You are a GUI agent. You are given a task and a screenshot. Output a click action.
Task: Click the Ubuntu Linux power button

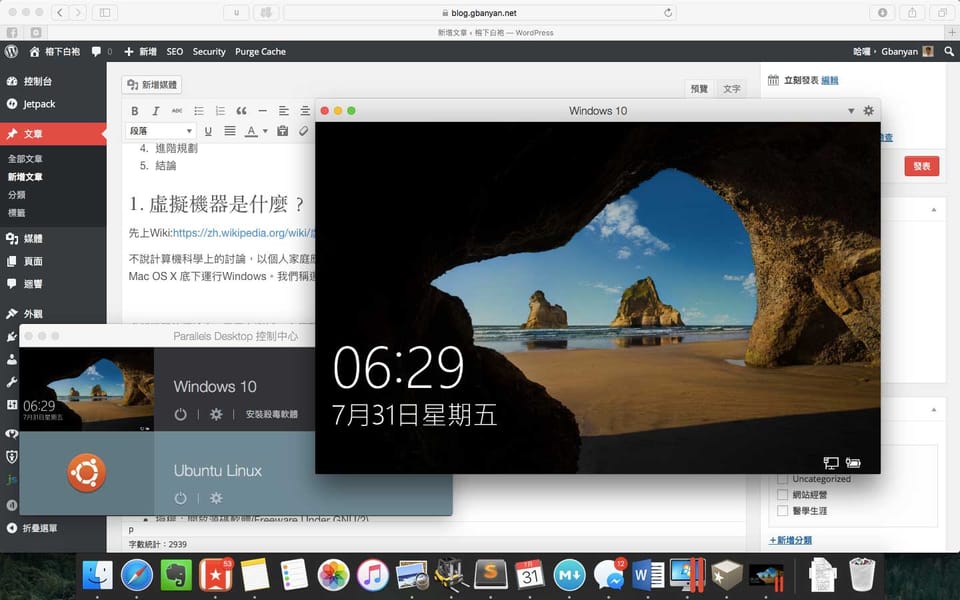180,498
